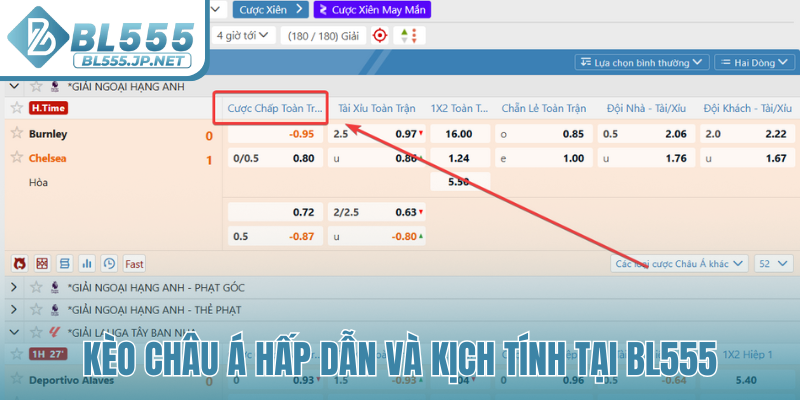
Task: Click the first red shield icon below match
Action: (x=19, y=263)
